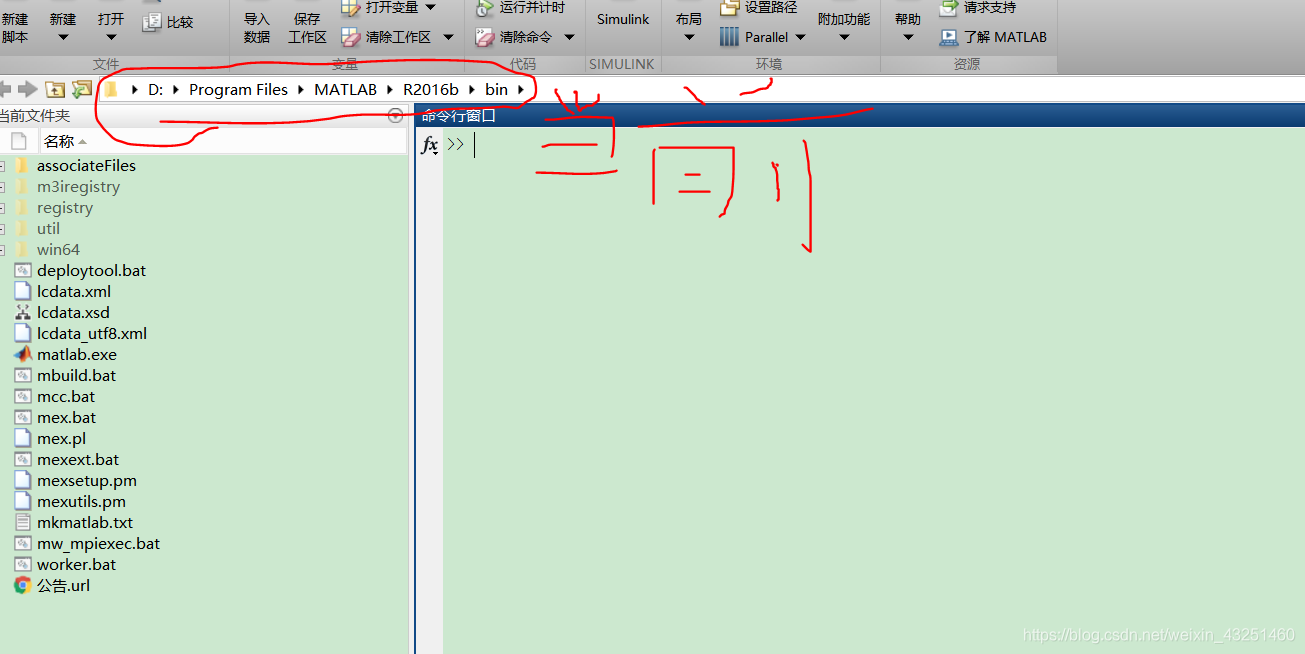This screenshot has width=1305, height=654.
Task: Select lcdata.xml in the file list
Action: (x=74, y=292)
